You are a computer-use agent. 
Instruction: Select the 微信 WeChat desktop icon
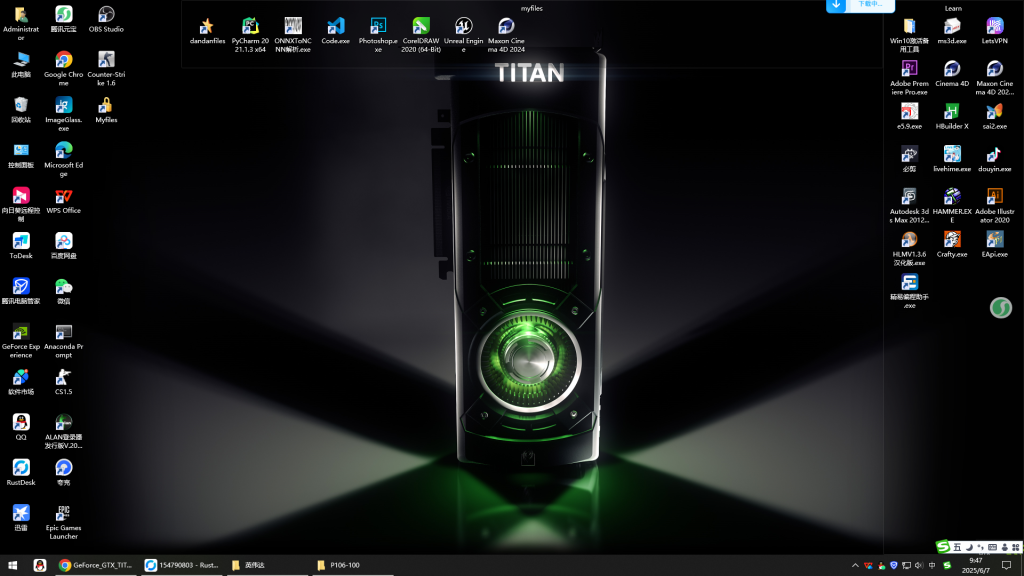click(x=63, y=291)
